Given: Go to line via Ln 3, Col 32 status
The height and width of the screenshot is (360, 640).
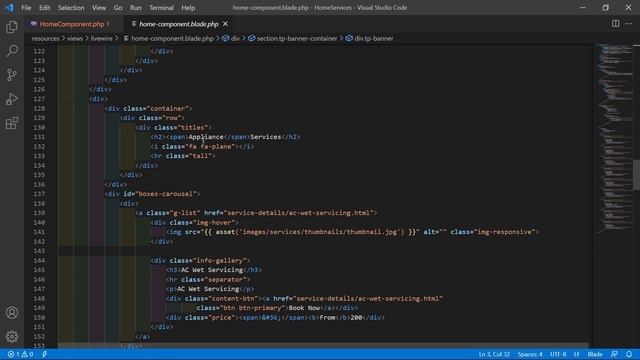Looking at the screenshot, I should pos(494,354).
